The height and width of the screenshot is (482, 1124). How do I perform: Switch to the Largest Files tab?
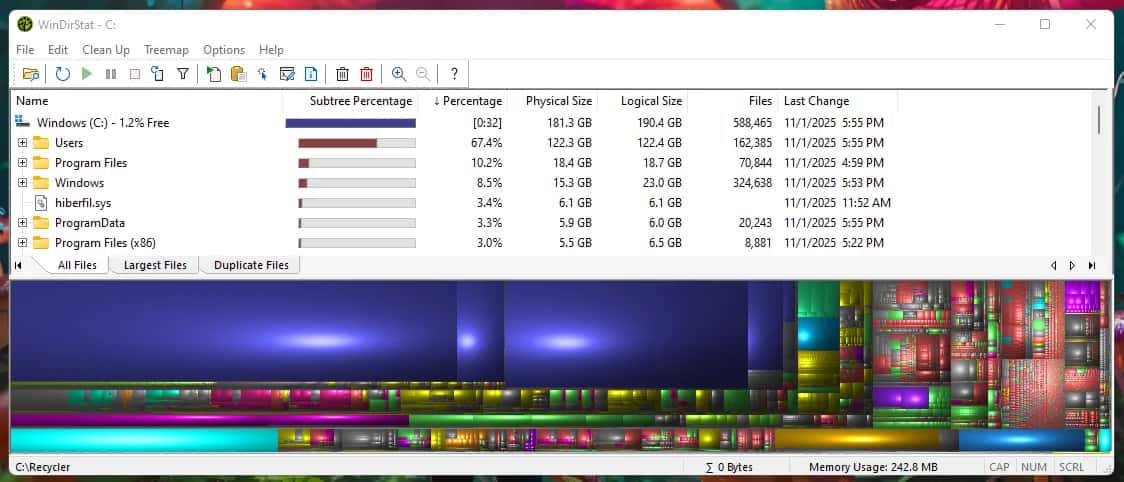pos(155,266)
